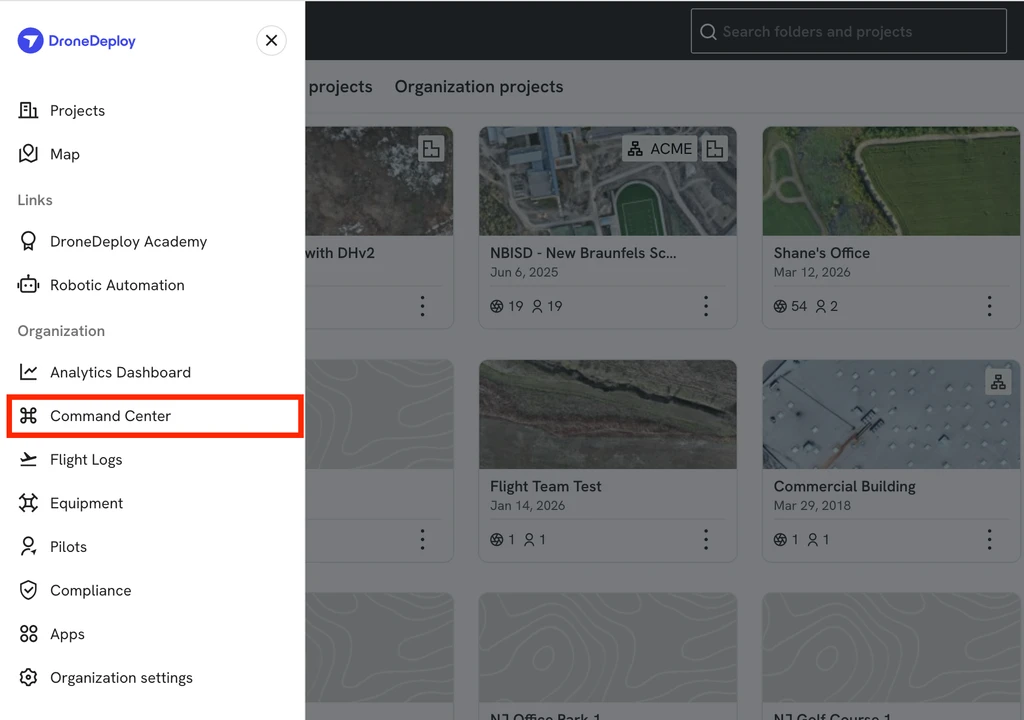Open options menu for NBISD project card

pos(706,306)
